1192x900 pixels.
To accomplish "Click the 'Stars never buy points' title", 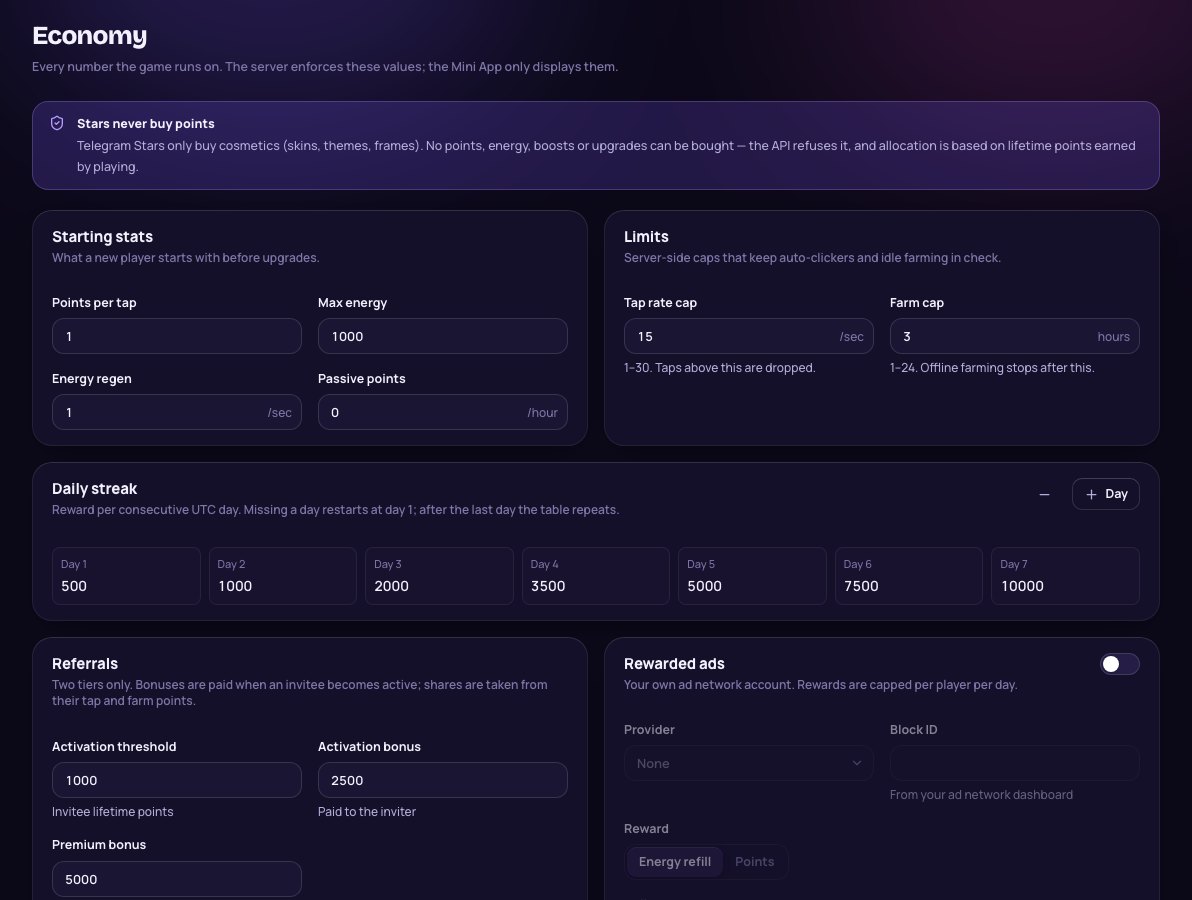I will pyautogui.click(x=145, y=123).
